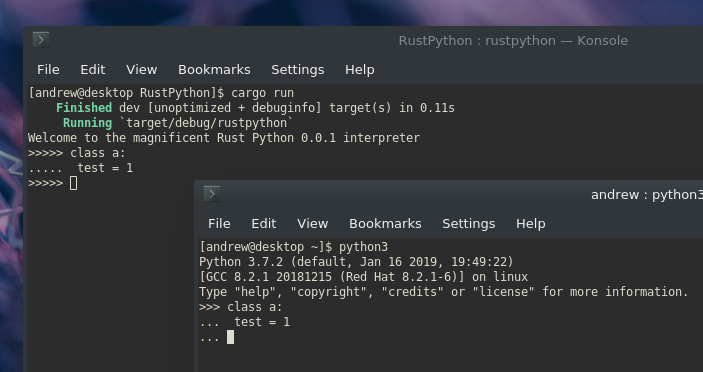
Task: Click the 'RustPython : rustpython — Konsole' title text
Action: click(x=513, y=41)
